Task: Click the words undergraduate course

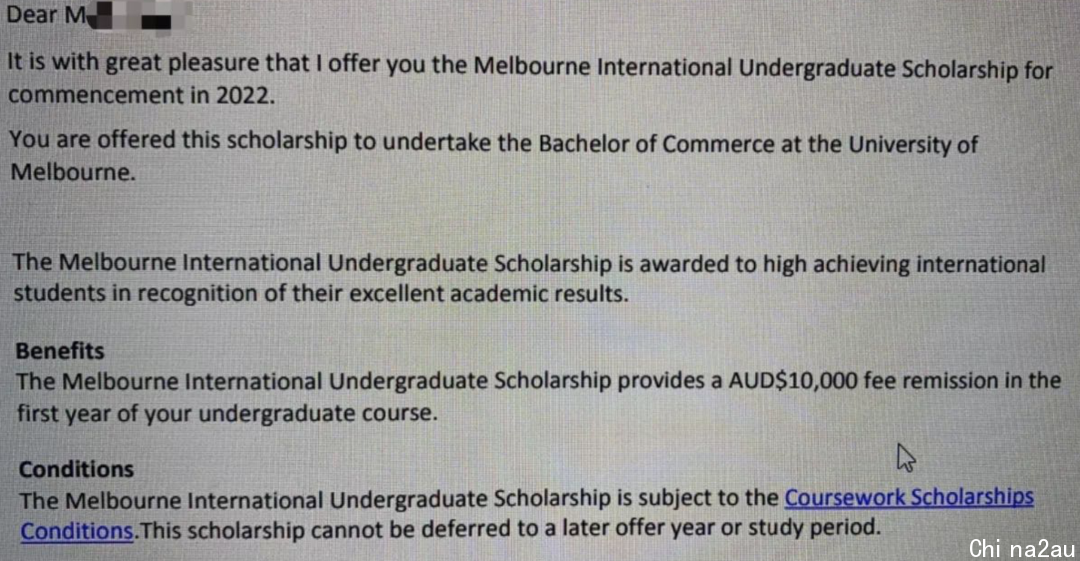Action: click(318, 414)
